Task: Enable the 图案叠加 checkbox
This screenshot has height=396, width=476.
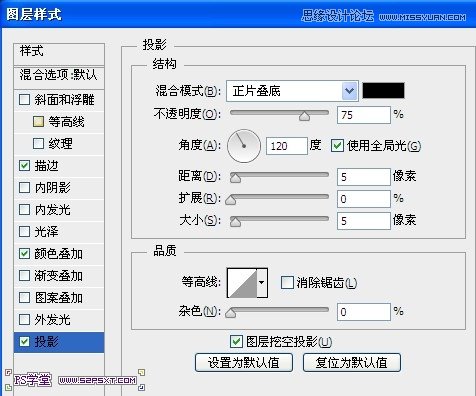Action: coord(24,298)
